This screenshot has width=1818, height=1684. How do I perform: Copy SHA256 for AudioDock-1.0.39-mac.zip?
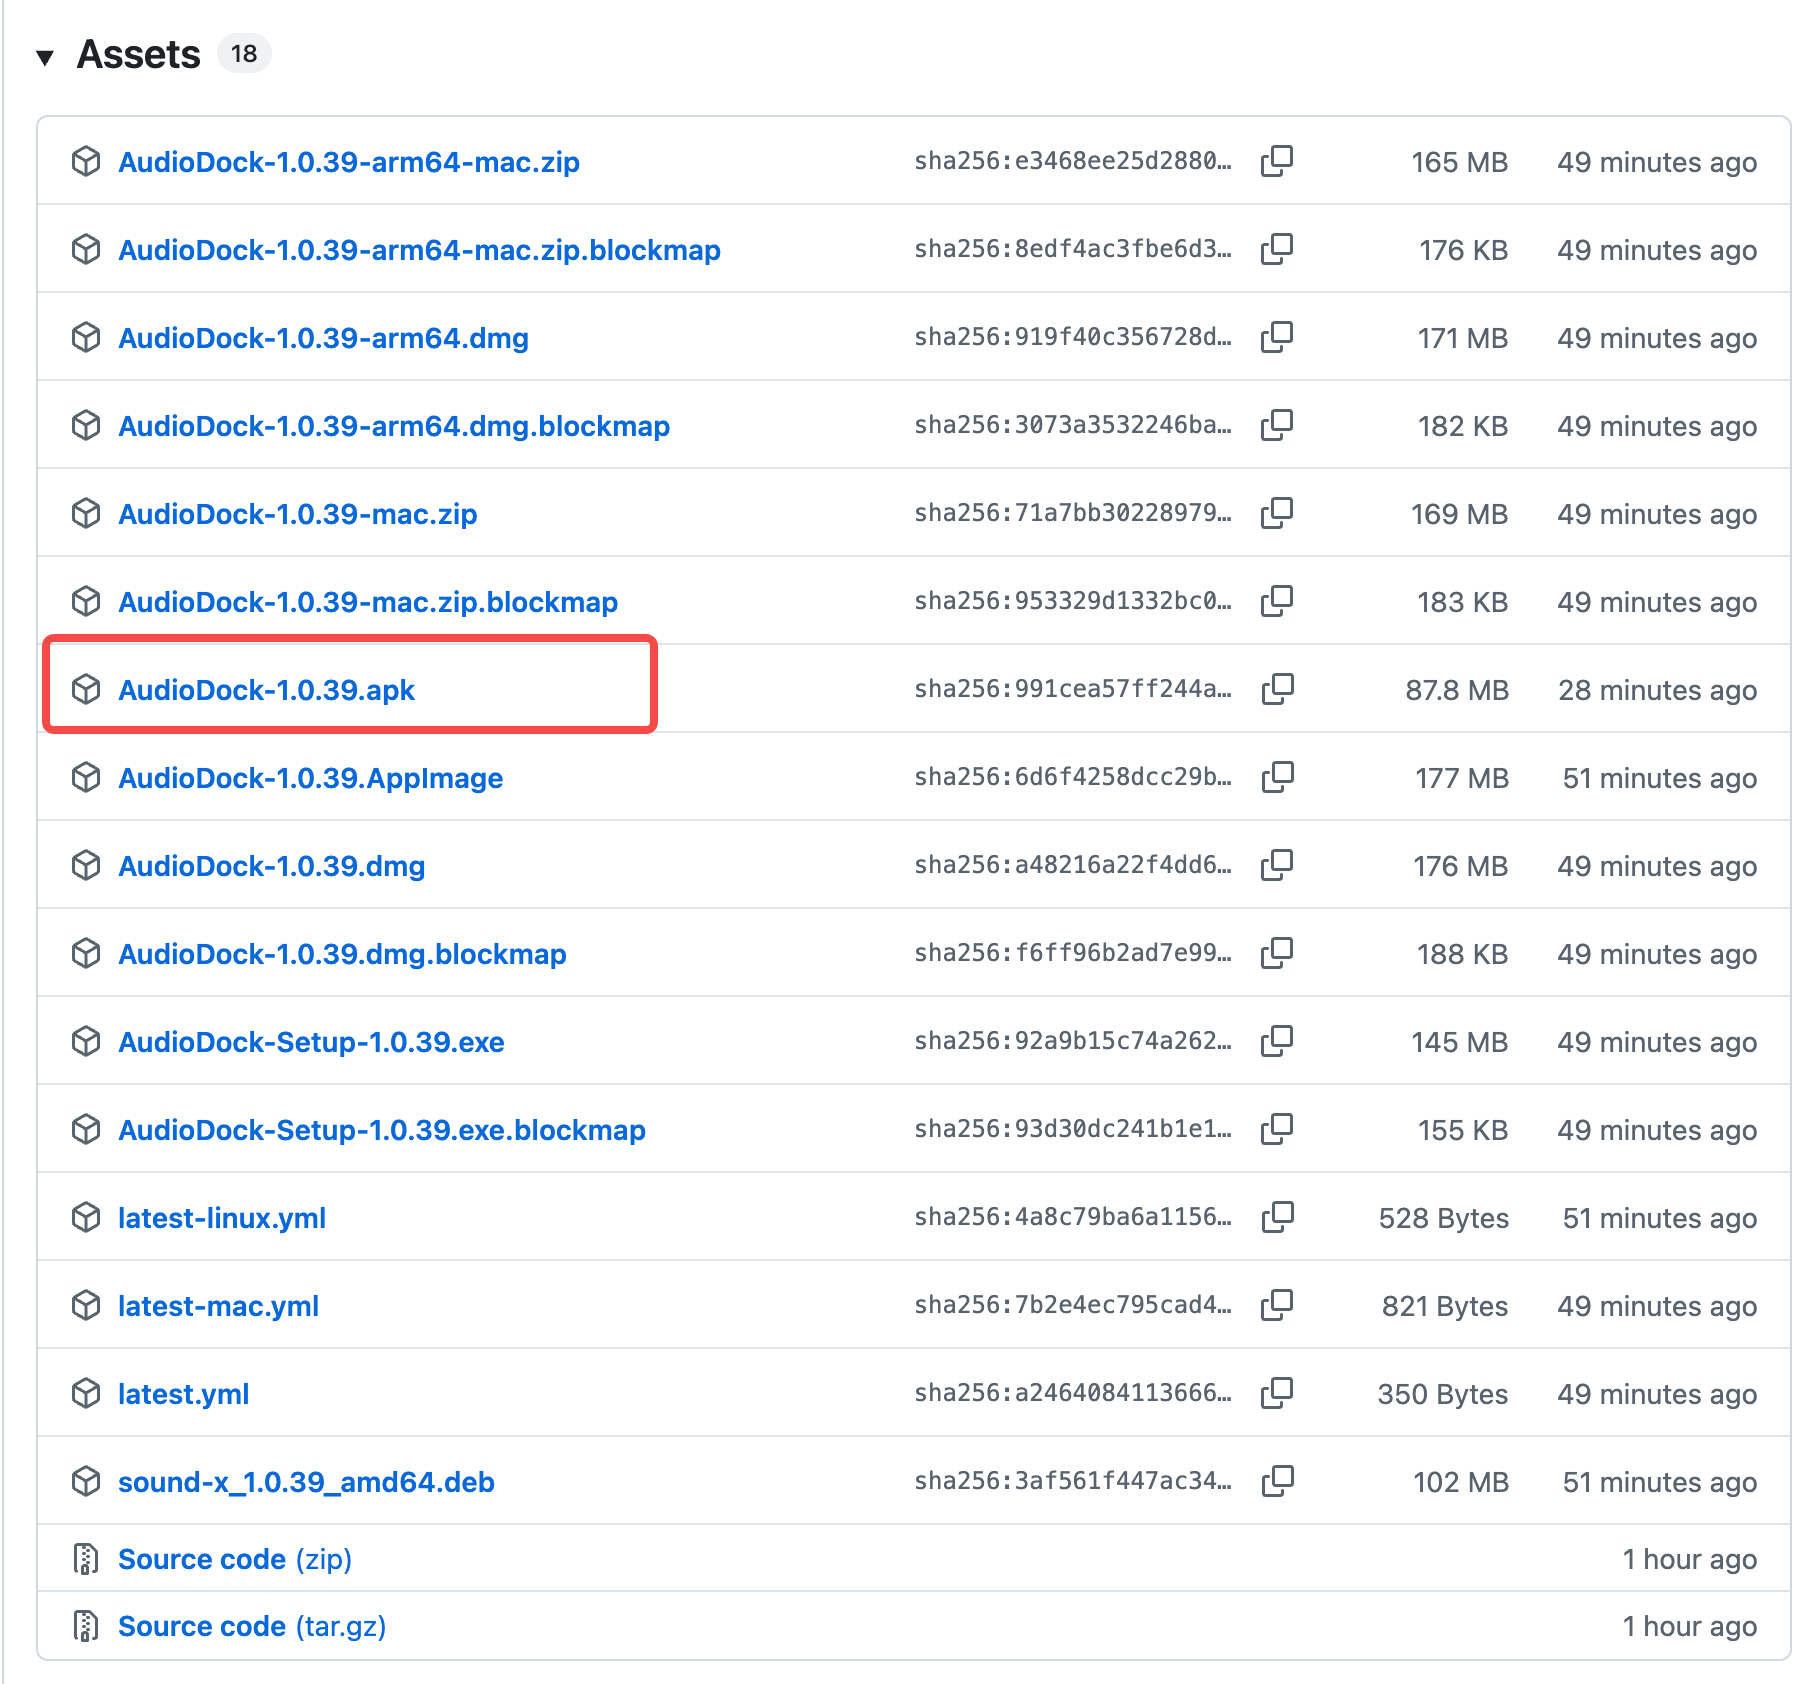coord(1277,513)
